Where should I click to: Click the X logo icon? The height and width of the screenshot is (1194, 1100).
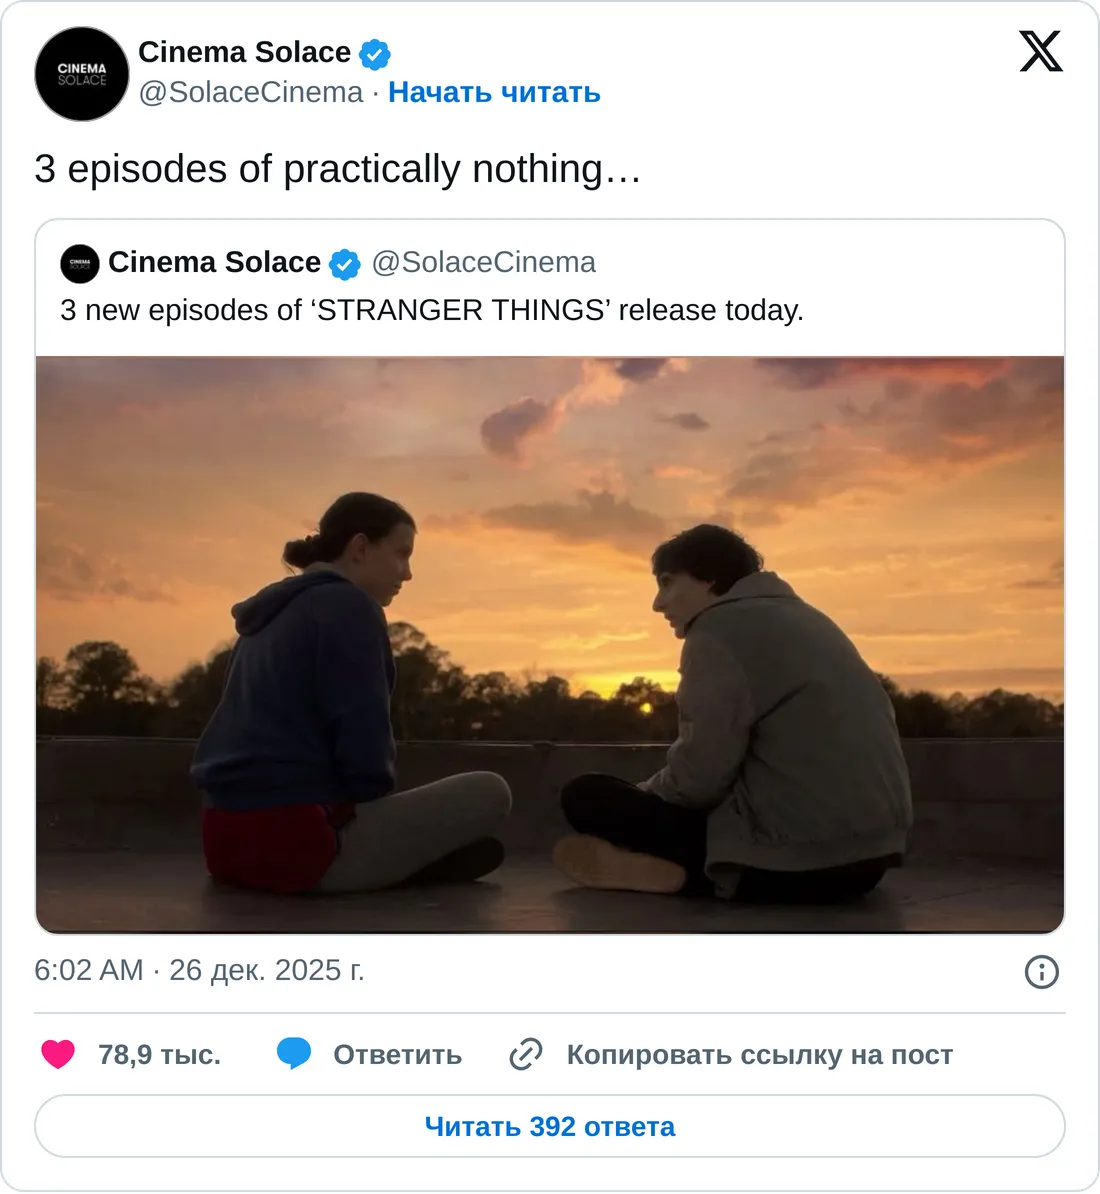point(1041,51)
